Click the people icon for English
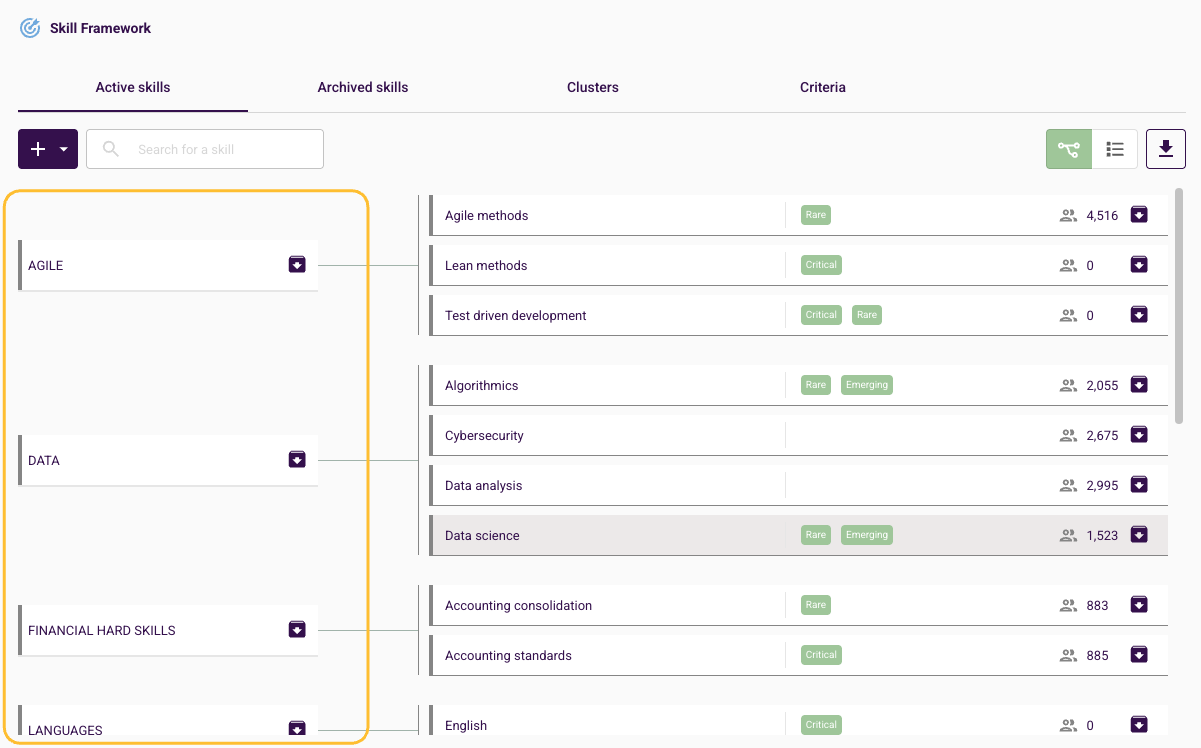Screen dimensions: 1201x748 pos(1068,725)
